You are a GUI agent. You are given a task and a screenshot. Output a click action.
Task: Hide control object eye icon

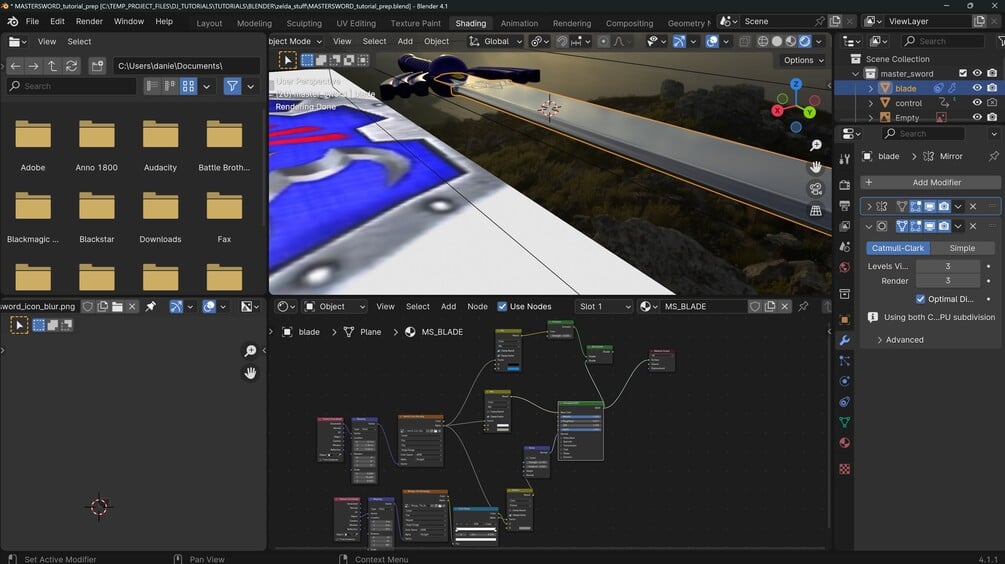point(977,103)
